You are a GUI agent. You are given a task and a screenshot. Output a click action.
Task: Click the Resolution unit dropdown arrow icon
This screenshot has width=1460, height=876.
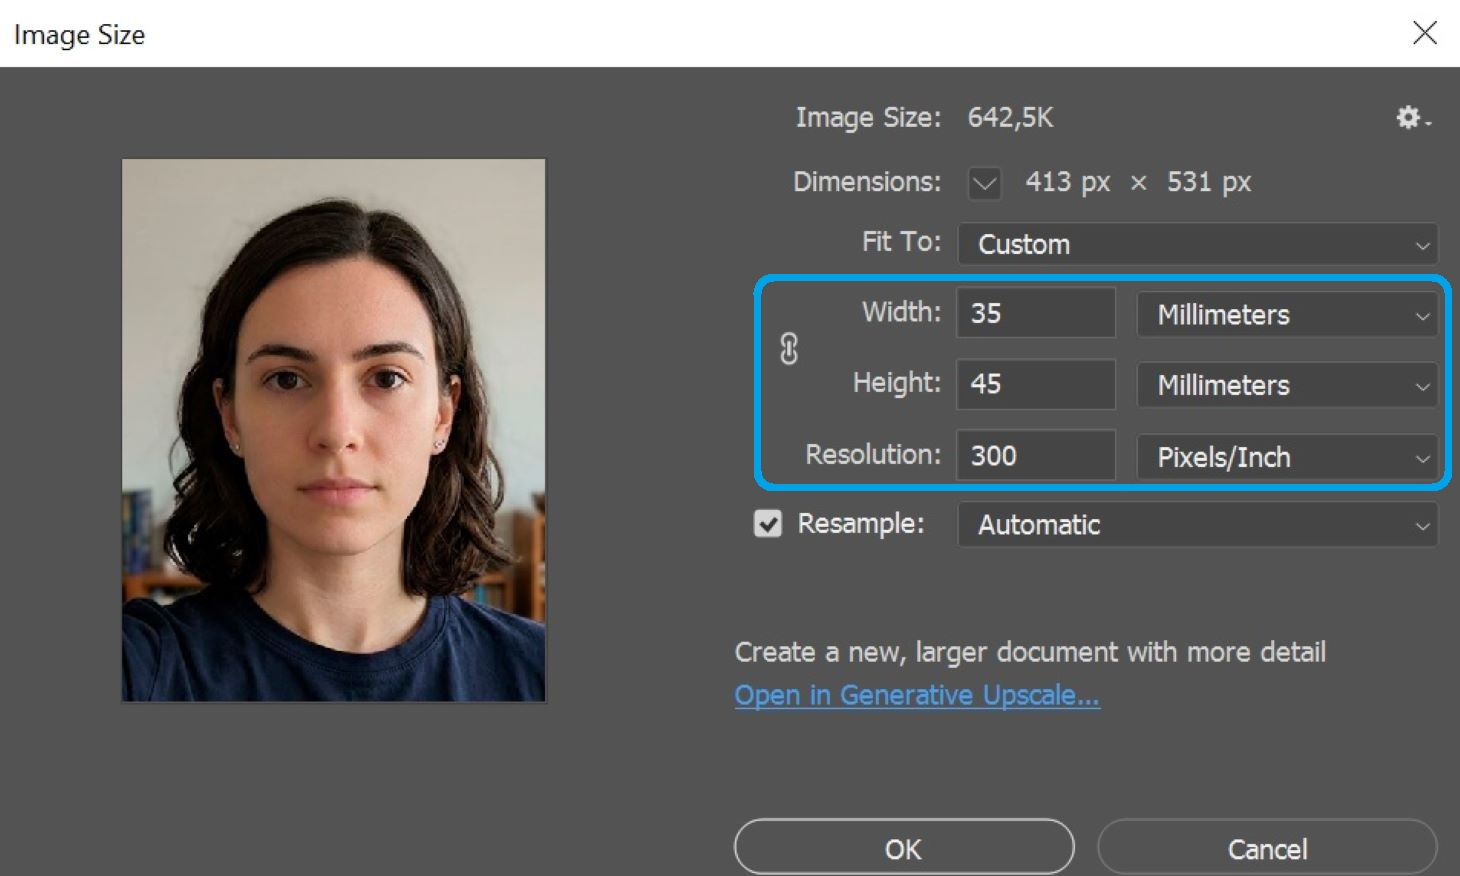pos(1423,457)
